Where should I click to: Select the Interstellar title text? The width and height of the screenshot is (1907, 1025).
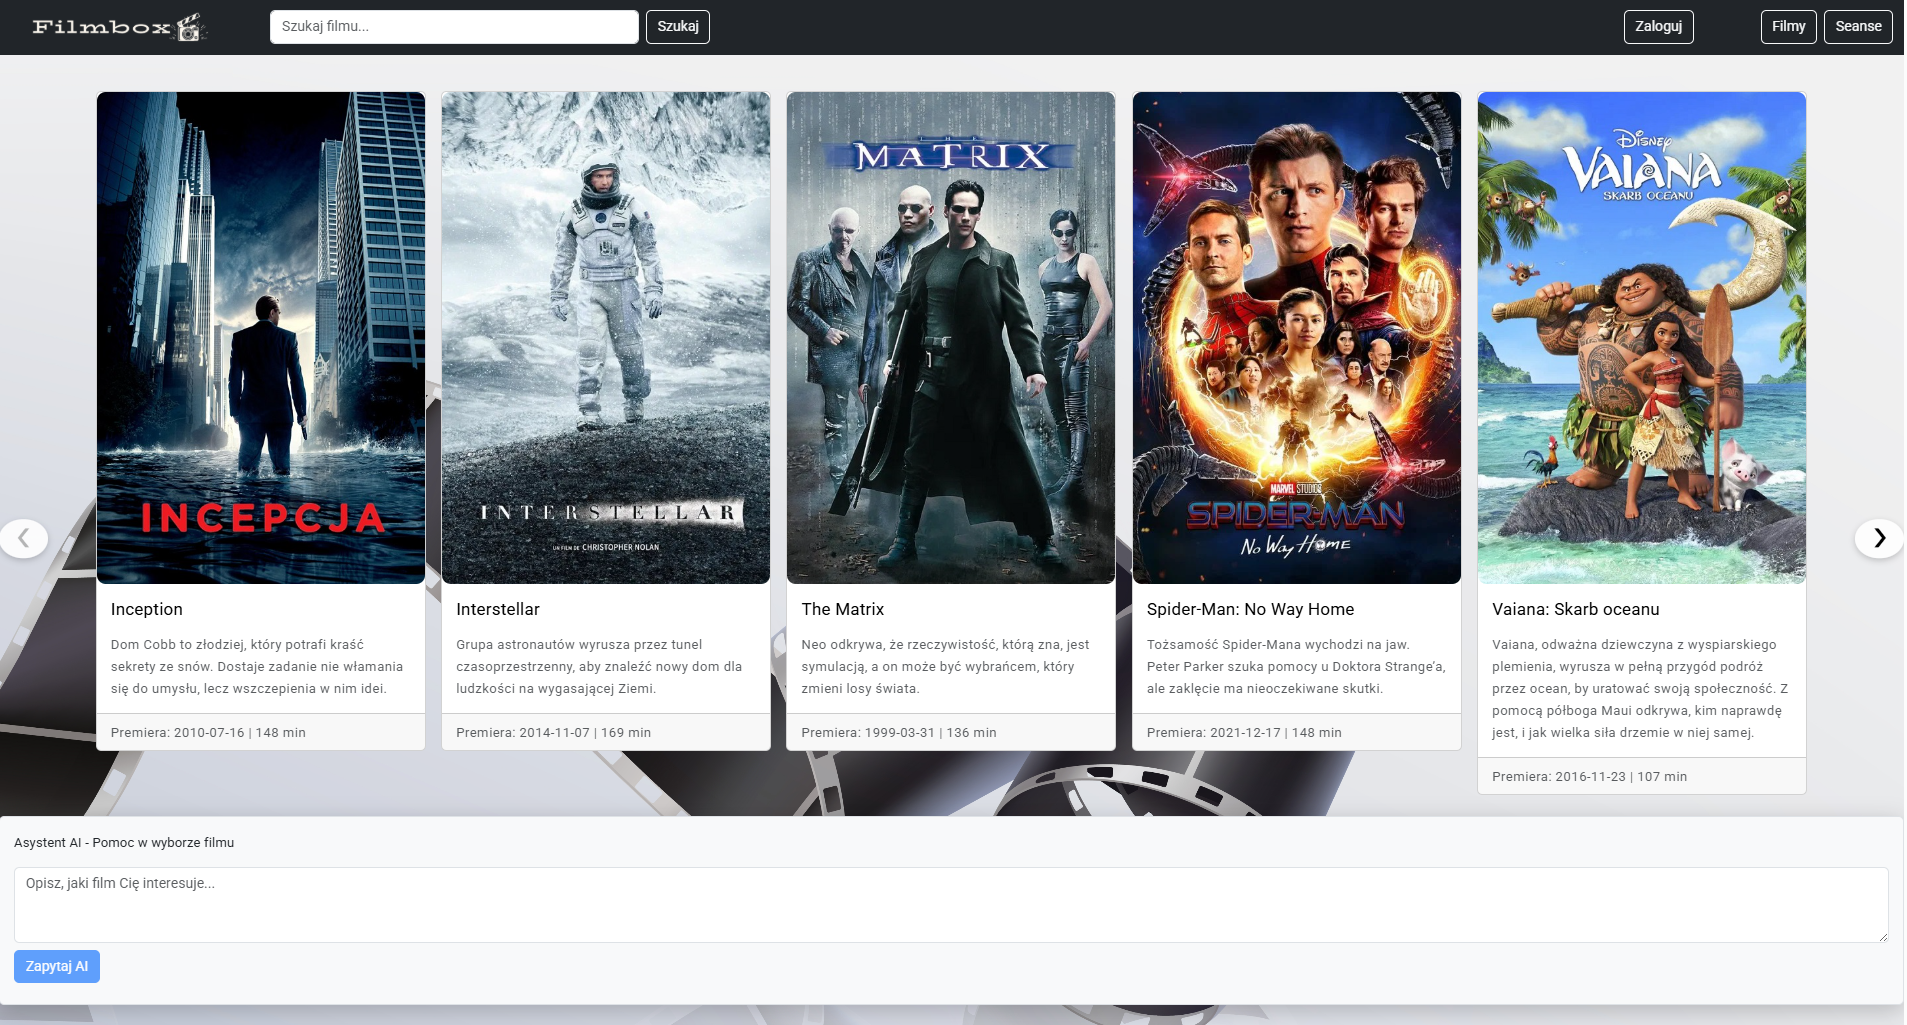click(x=498, y=609)
